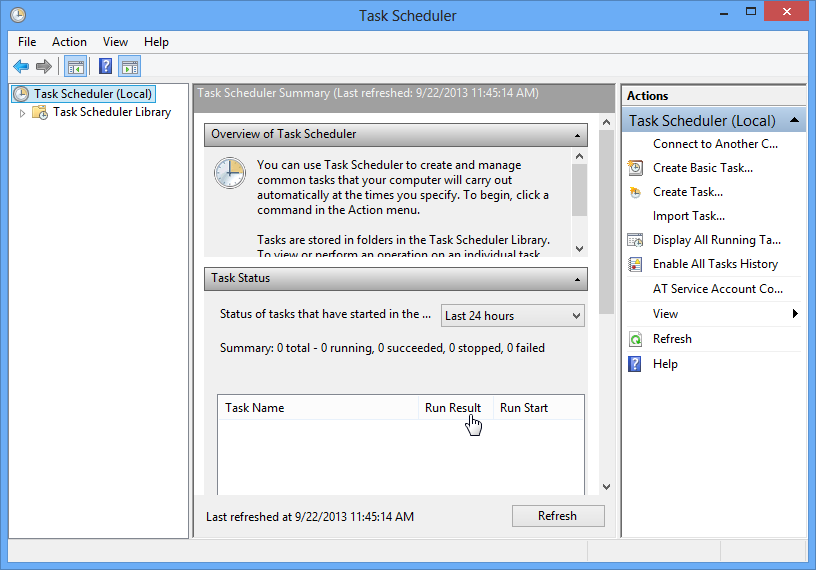
Task: Select Task Scheduler (Local) in the tree
Action: [92, 94]
